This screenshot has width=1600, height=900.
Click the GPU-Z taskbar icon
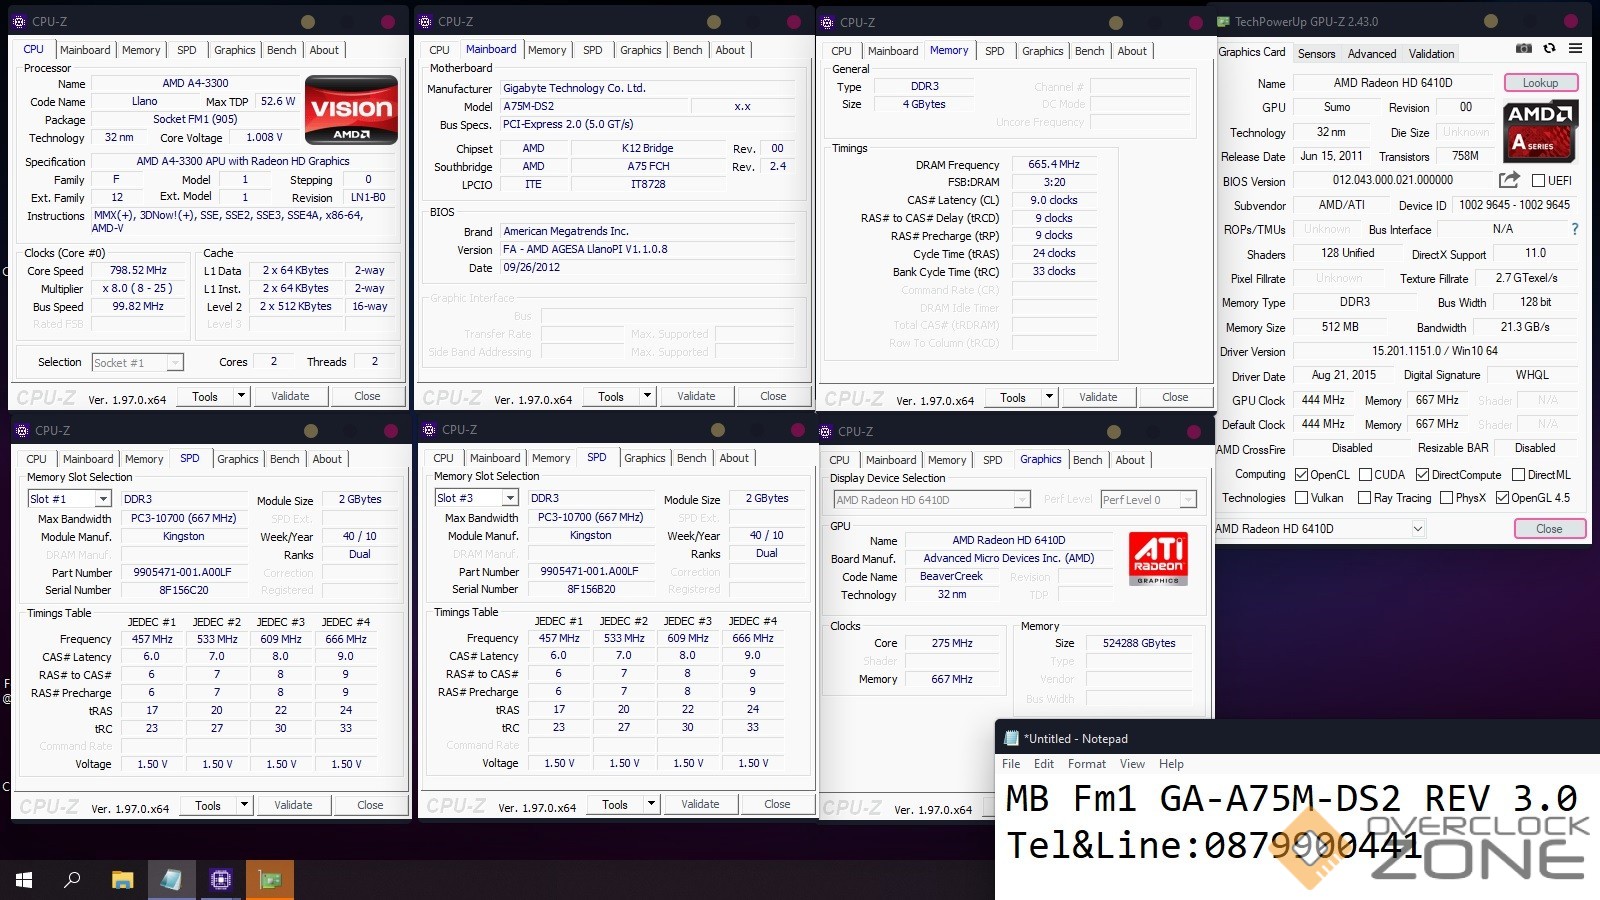[x=270, y=880]
